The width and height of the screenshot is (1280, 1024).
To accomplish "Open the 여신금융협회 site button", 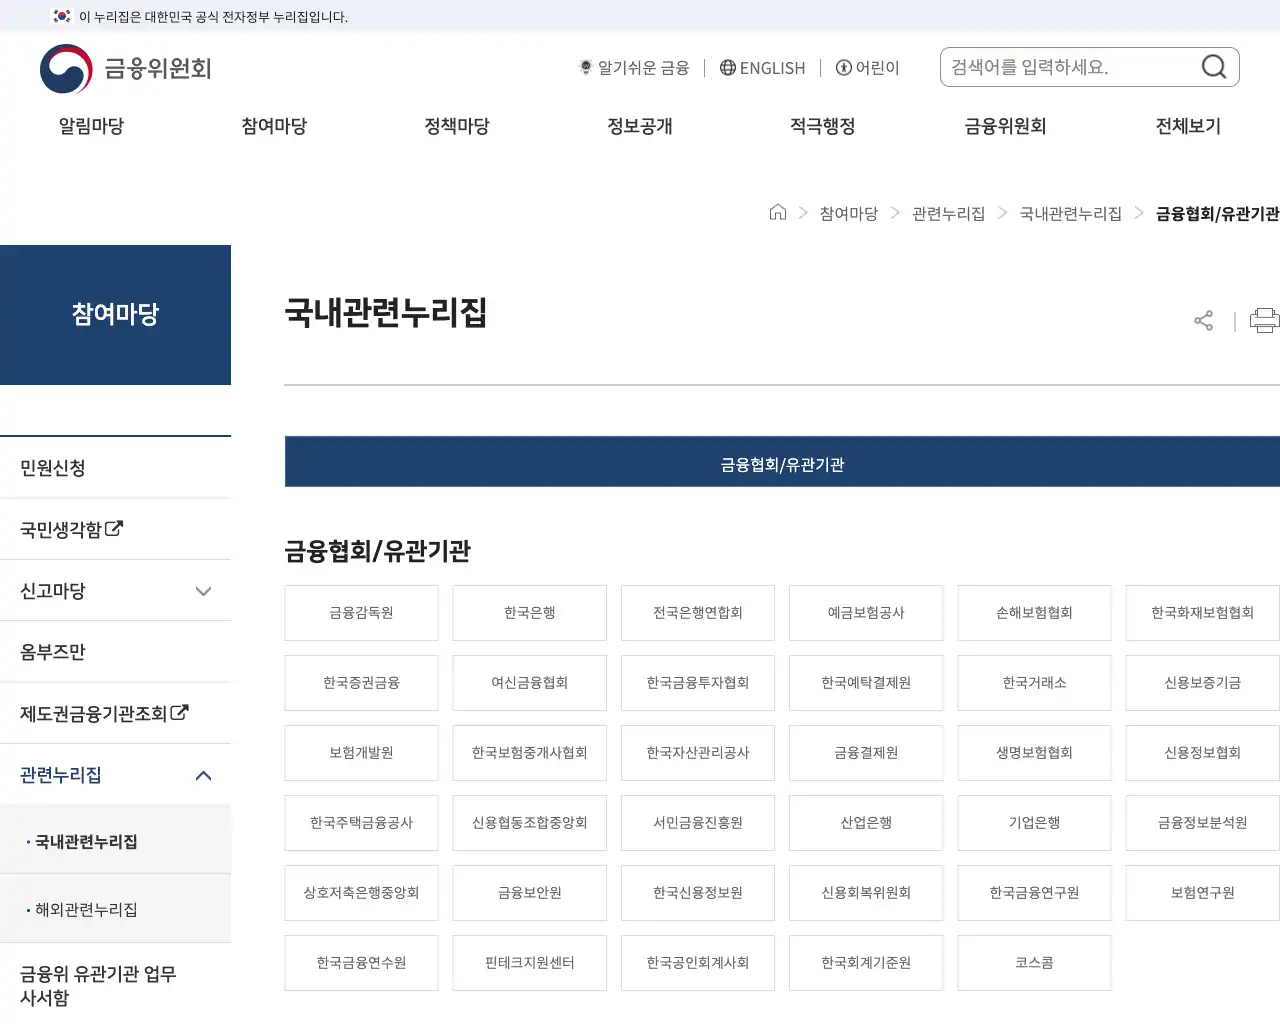I will pyautogui.click(x=530, y=683).
